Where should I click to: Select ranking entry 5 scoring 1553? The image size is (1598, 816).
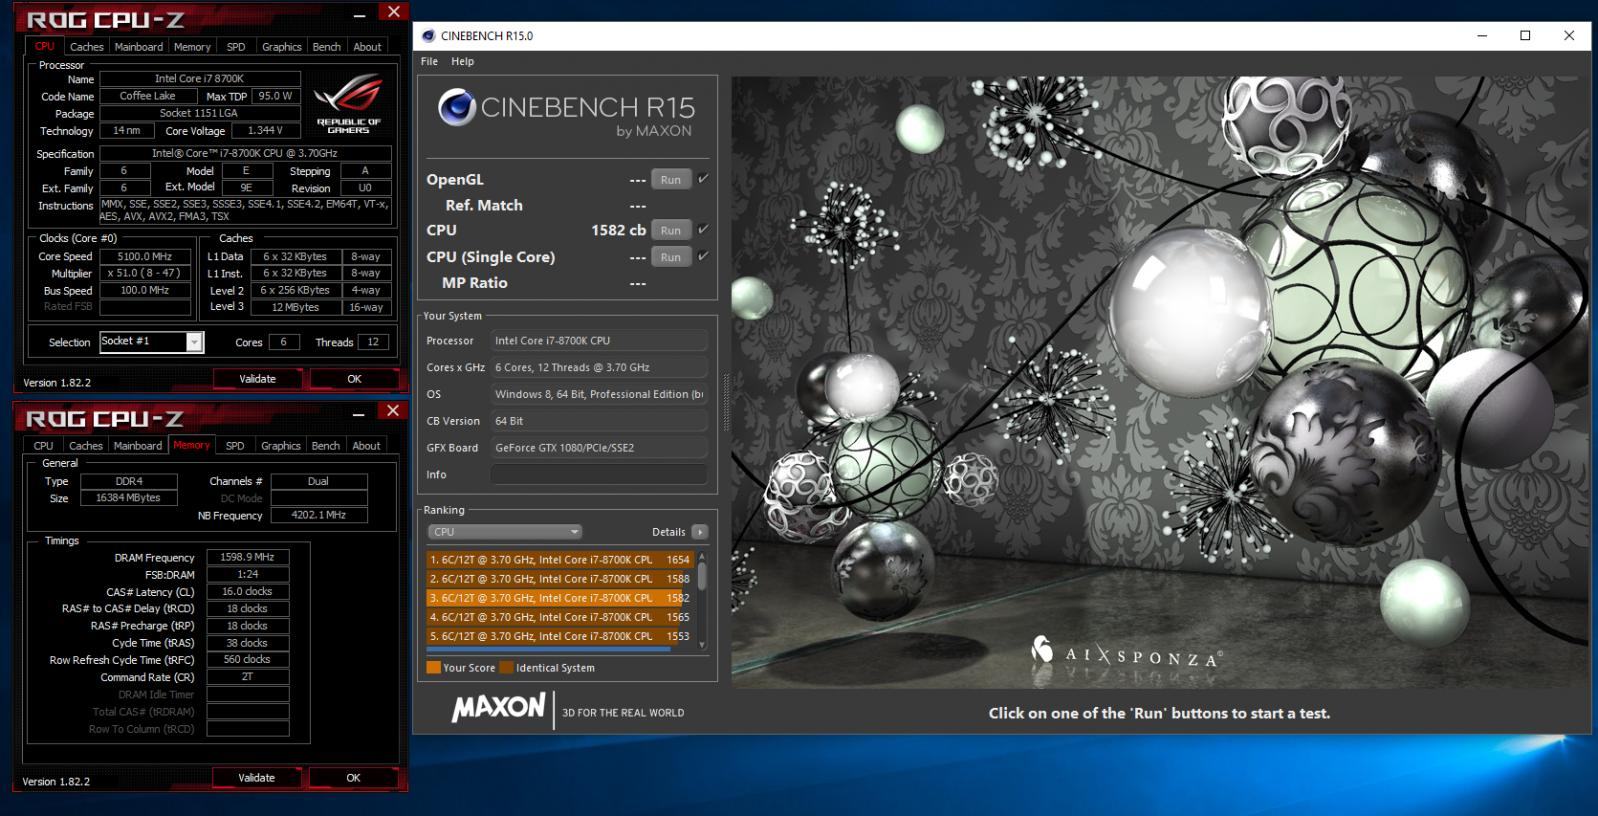560,636
